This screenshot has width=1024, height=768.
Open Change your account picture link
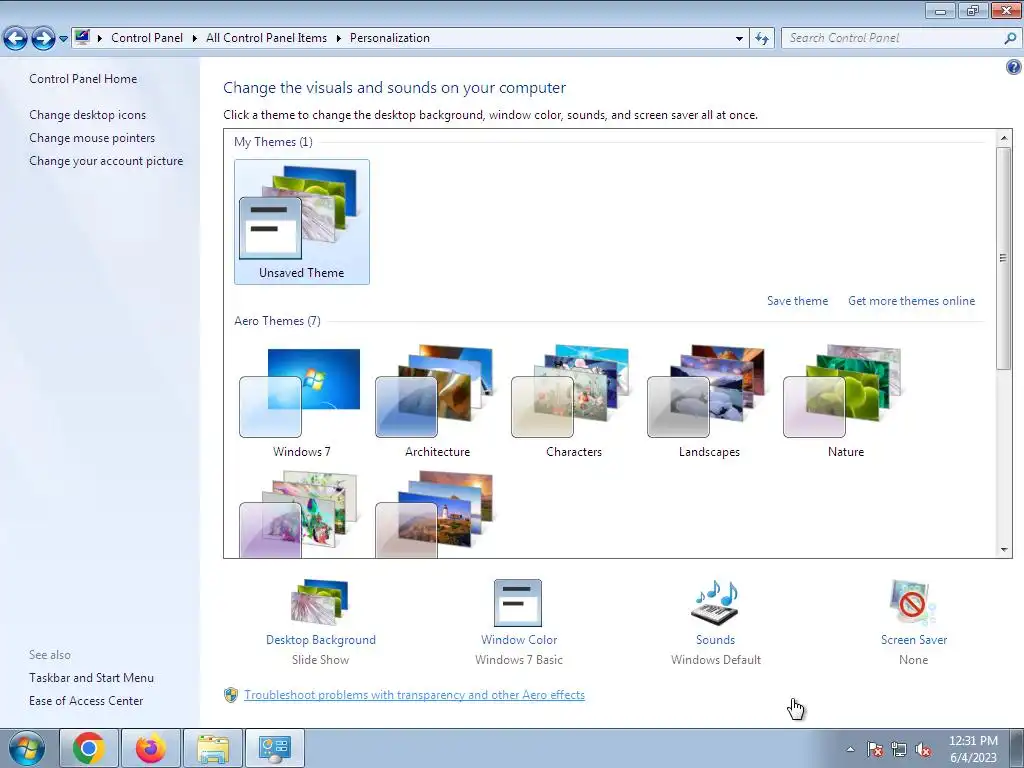[106, 161]
